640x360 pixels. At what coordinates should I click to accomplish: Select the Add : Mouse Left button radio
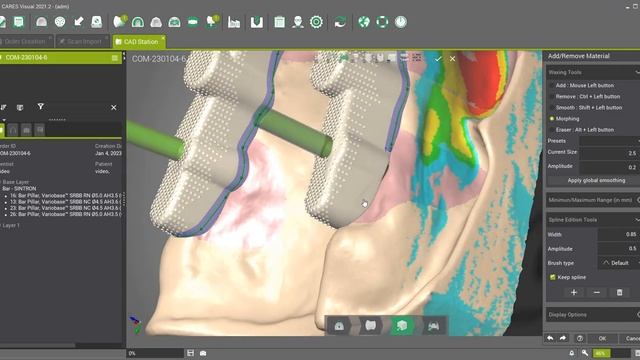pos(552,86)
